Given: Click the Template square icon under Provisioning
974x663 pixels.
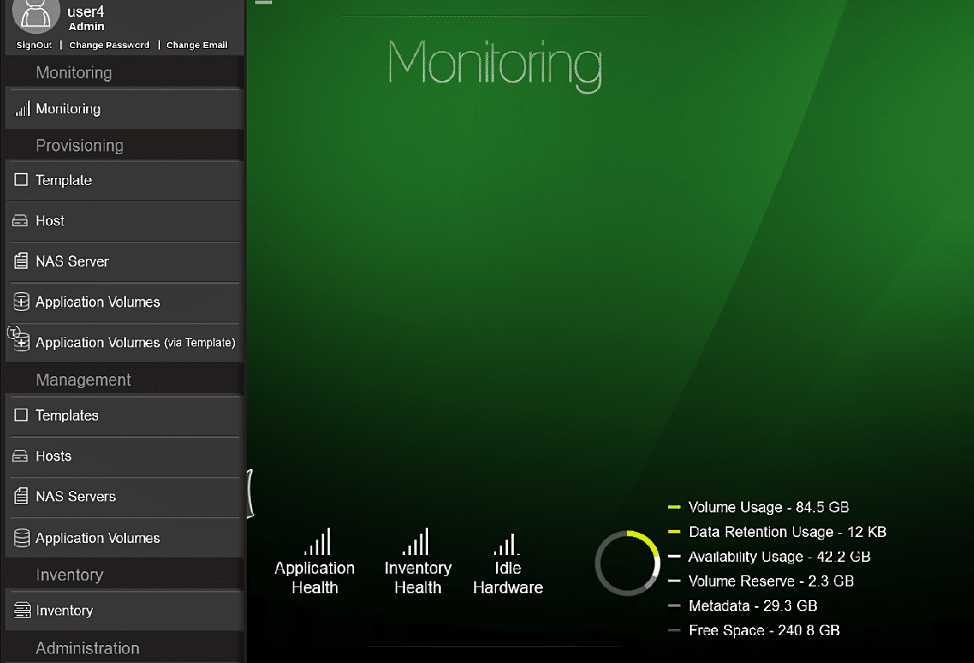Looking at the screenshot, I should [21, 180].
